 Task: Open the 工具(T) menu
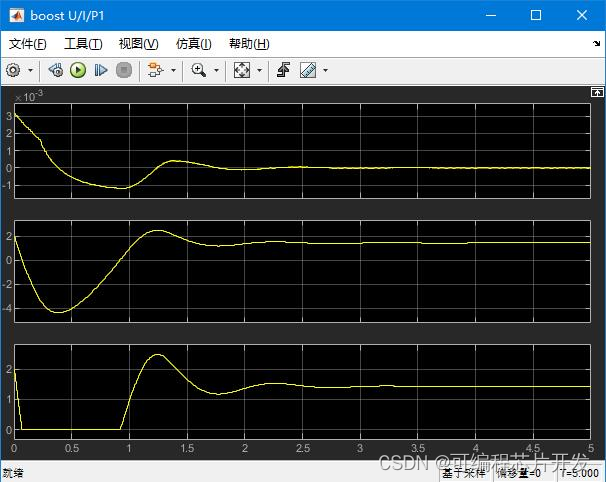(x=83, y=44)
